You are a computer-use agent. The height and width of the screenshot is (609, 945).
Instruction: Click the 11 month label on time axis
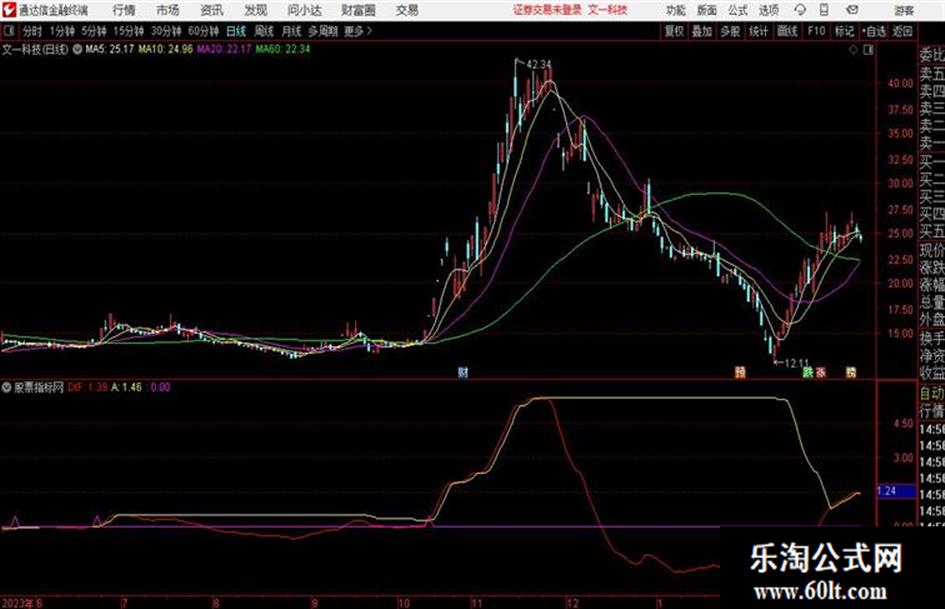[477, 602]
